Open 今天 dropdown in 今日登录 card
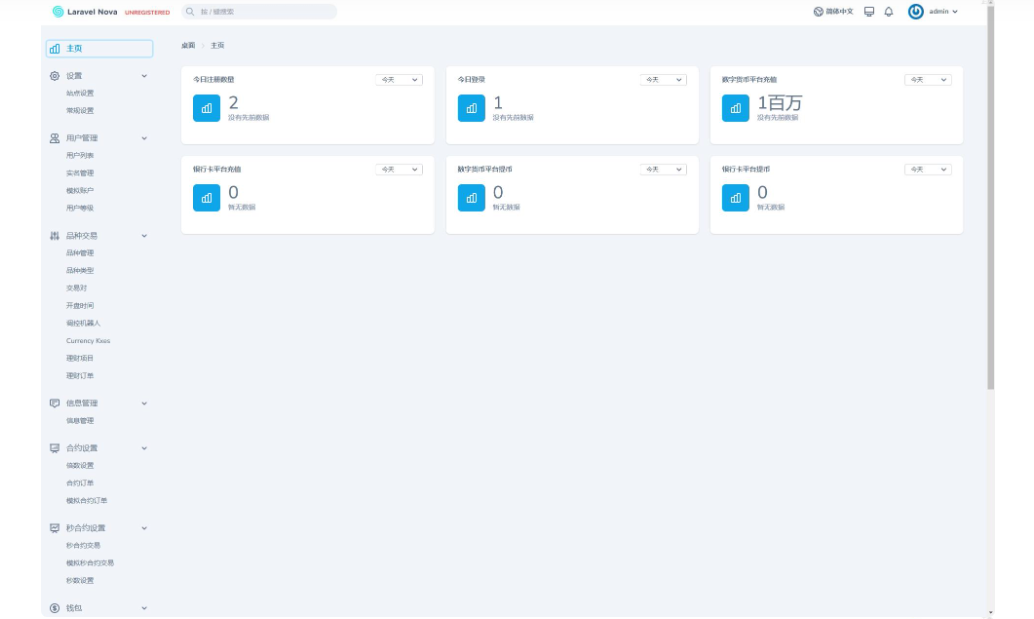 (664, 80)
